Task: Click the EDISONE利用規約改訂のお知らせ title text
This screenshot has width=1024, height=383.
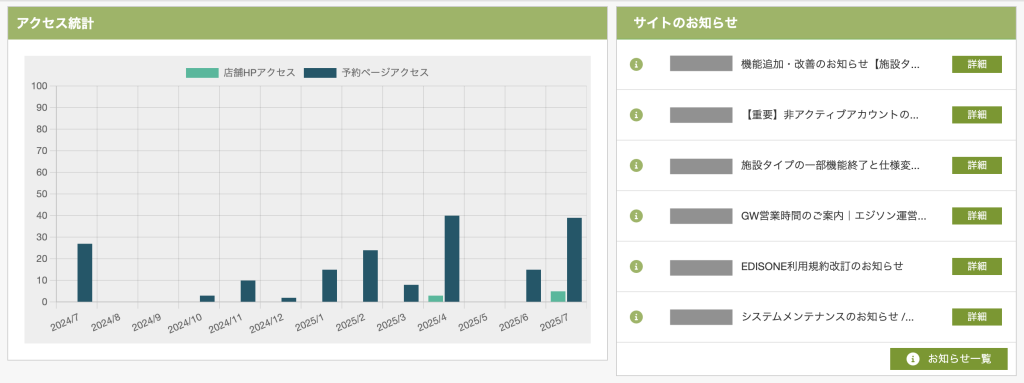Action: [x=822, y=267]
